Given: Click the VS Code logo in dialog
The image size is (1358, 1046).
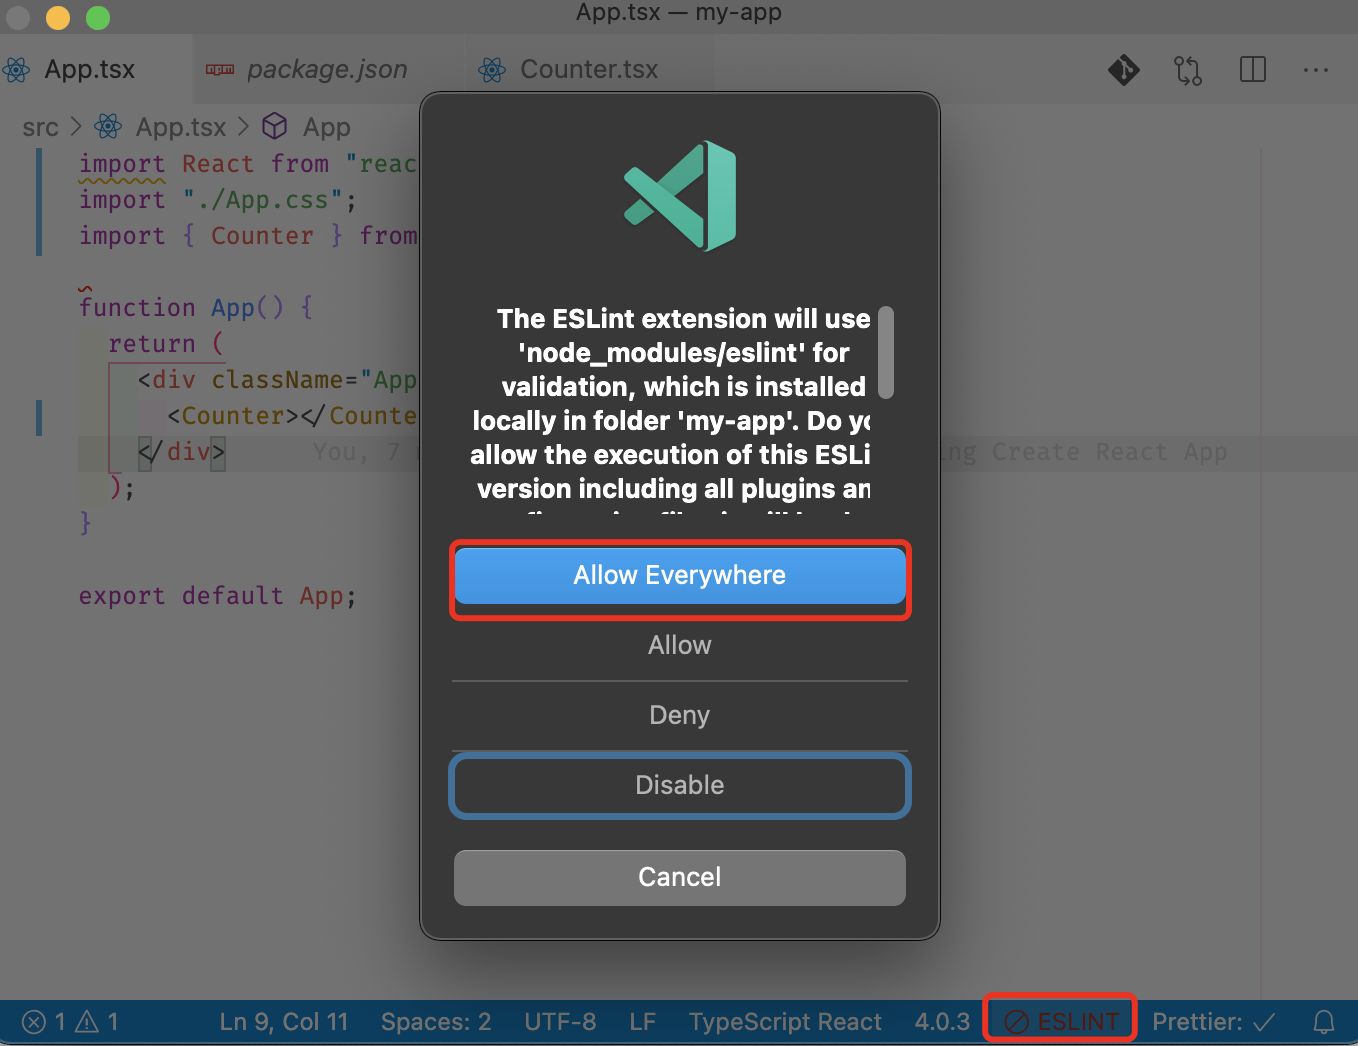Looking at the screenshot, I should (x=680, y=196).
